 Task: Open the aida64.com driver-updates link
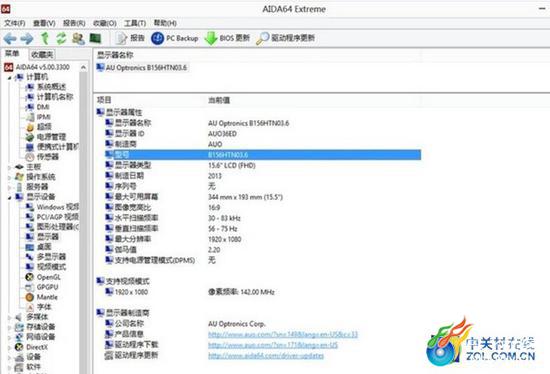[x=266, y=356]
